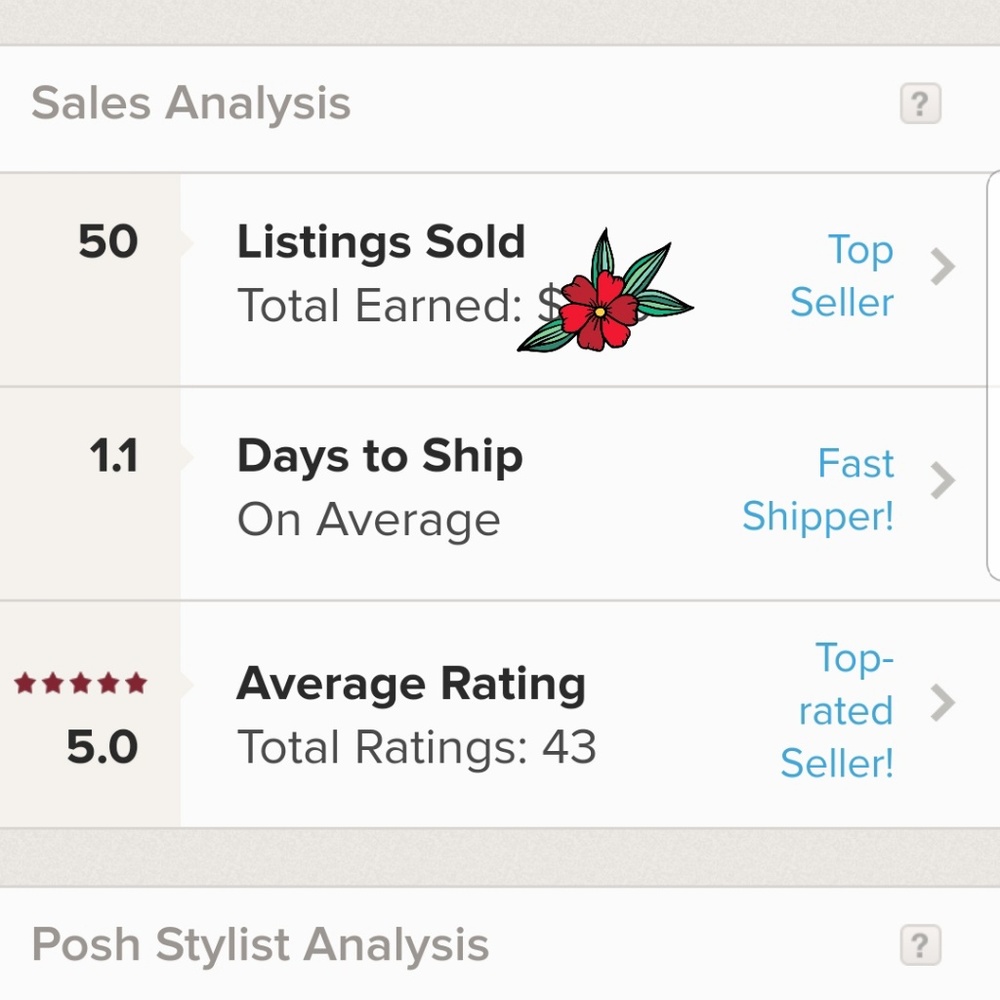Click the Sales Analysis section header
Viewport: 1000px width, 1000px height.
click(x=191, y=103)
